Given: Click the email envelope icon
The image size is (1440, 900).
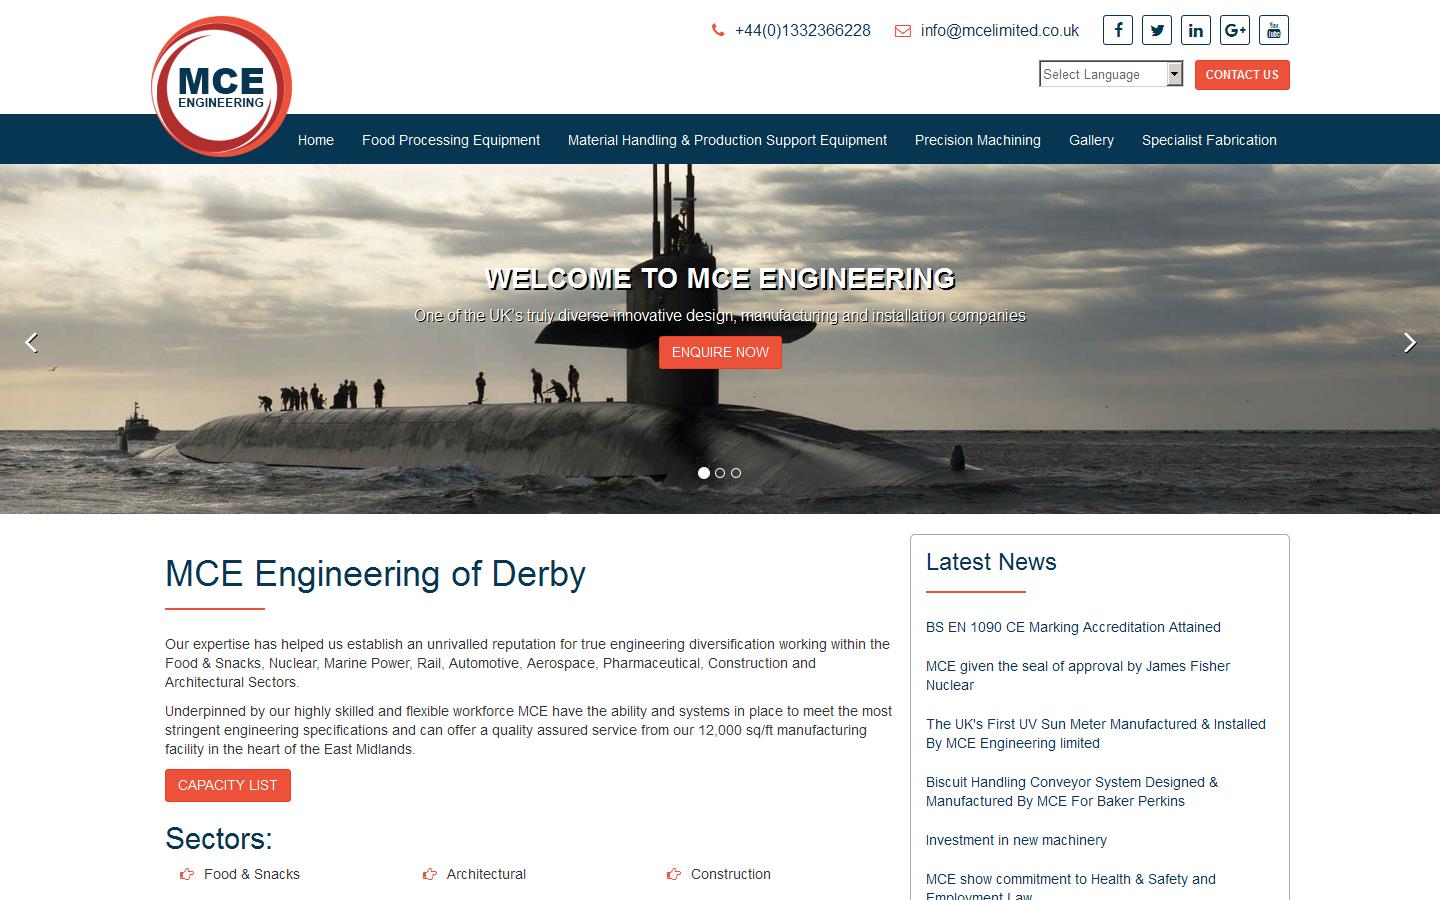Looking at the screenshot, I should 901,30.
